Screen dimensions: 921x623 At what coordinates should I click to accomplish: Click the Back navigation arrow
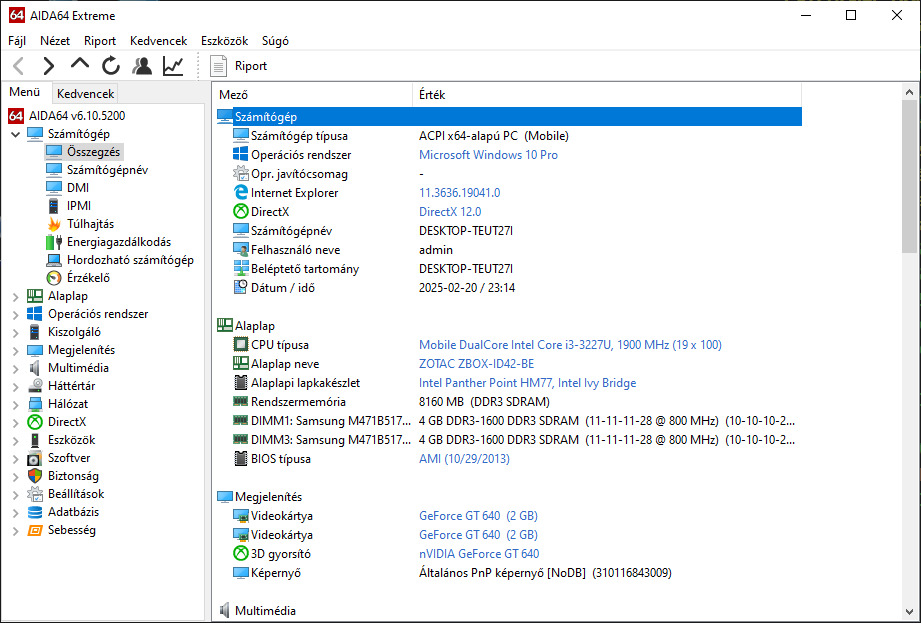coord(18,66)
